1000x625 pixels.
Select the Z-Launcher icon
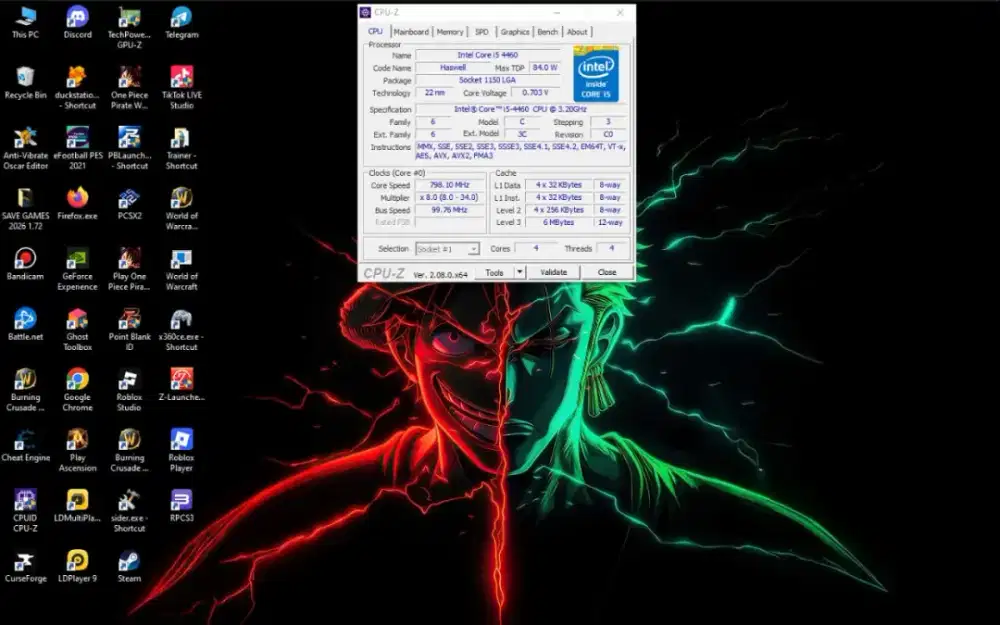click(x=182, y=385)
